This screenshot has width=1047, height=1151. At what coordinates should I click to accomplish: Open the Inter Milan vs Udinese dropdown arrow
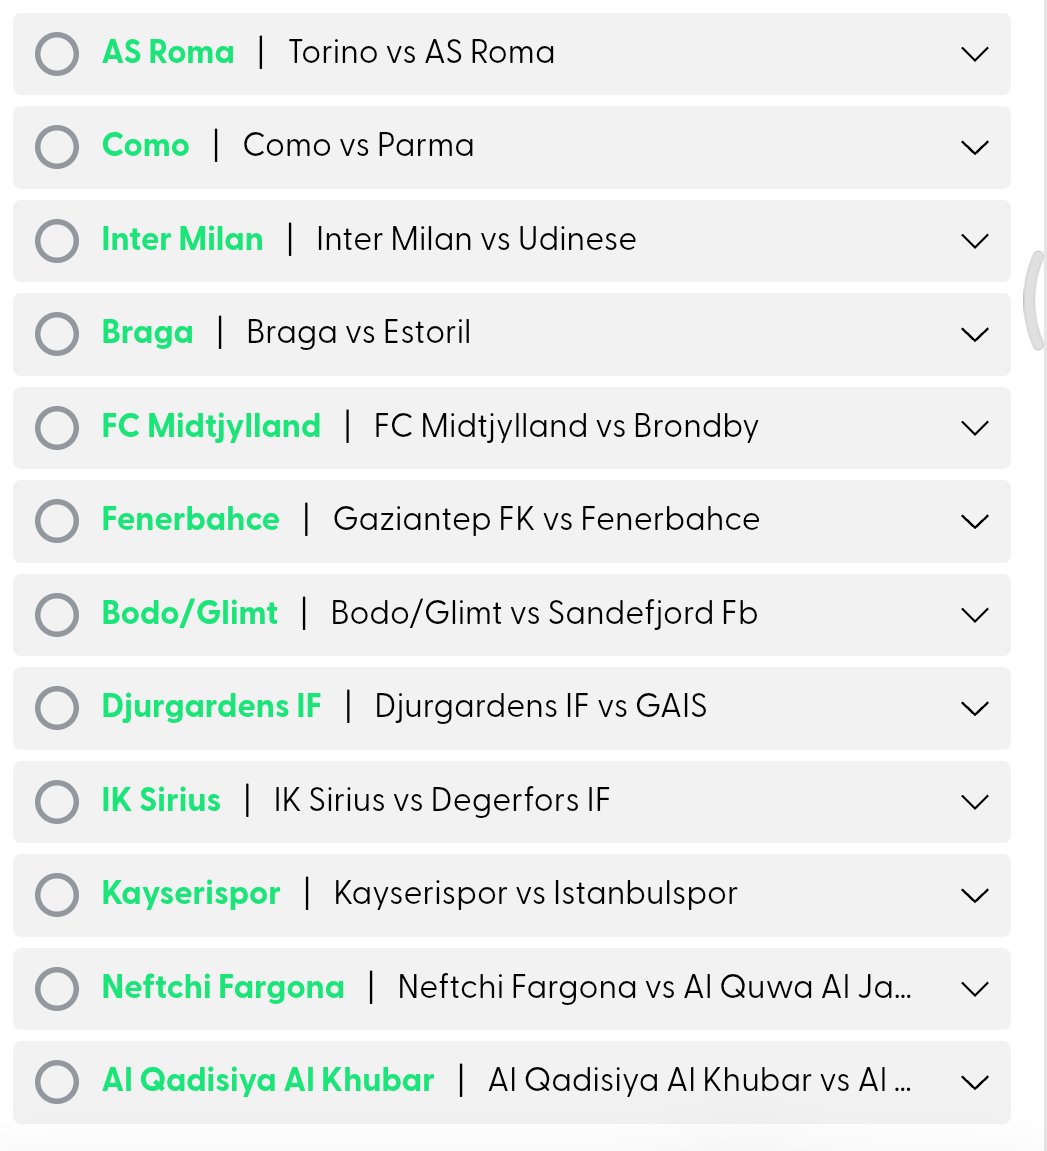(974, 242)
